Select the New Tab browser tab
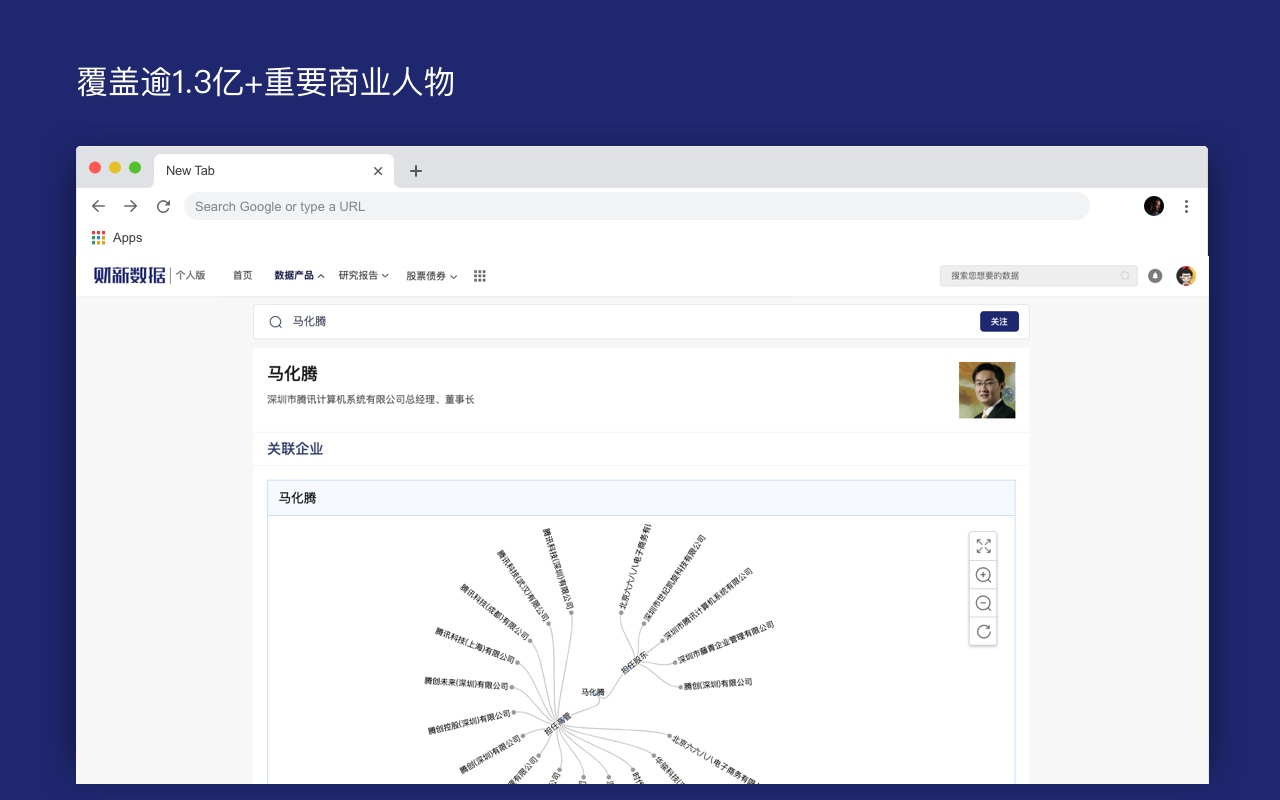The width and height of the screenshot is (1280, 800). [x=273, y=171]
